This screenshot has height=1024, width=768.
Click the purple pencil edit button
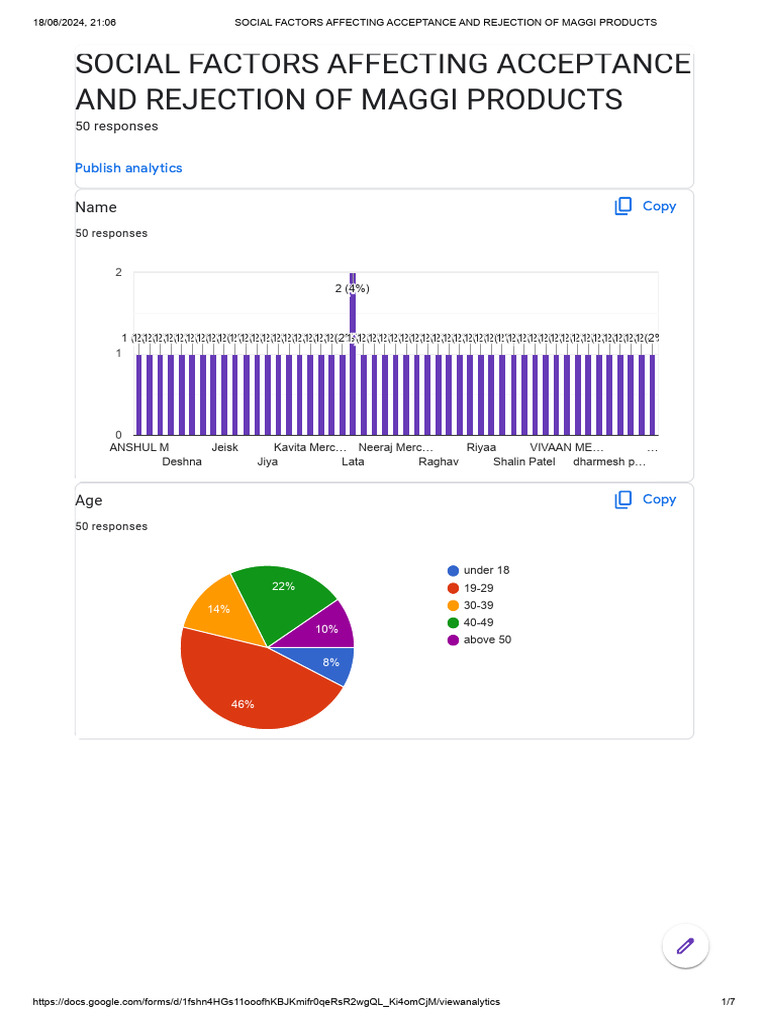click(x=685, y=945)
